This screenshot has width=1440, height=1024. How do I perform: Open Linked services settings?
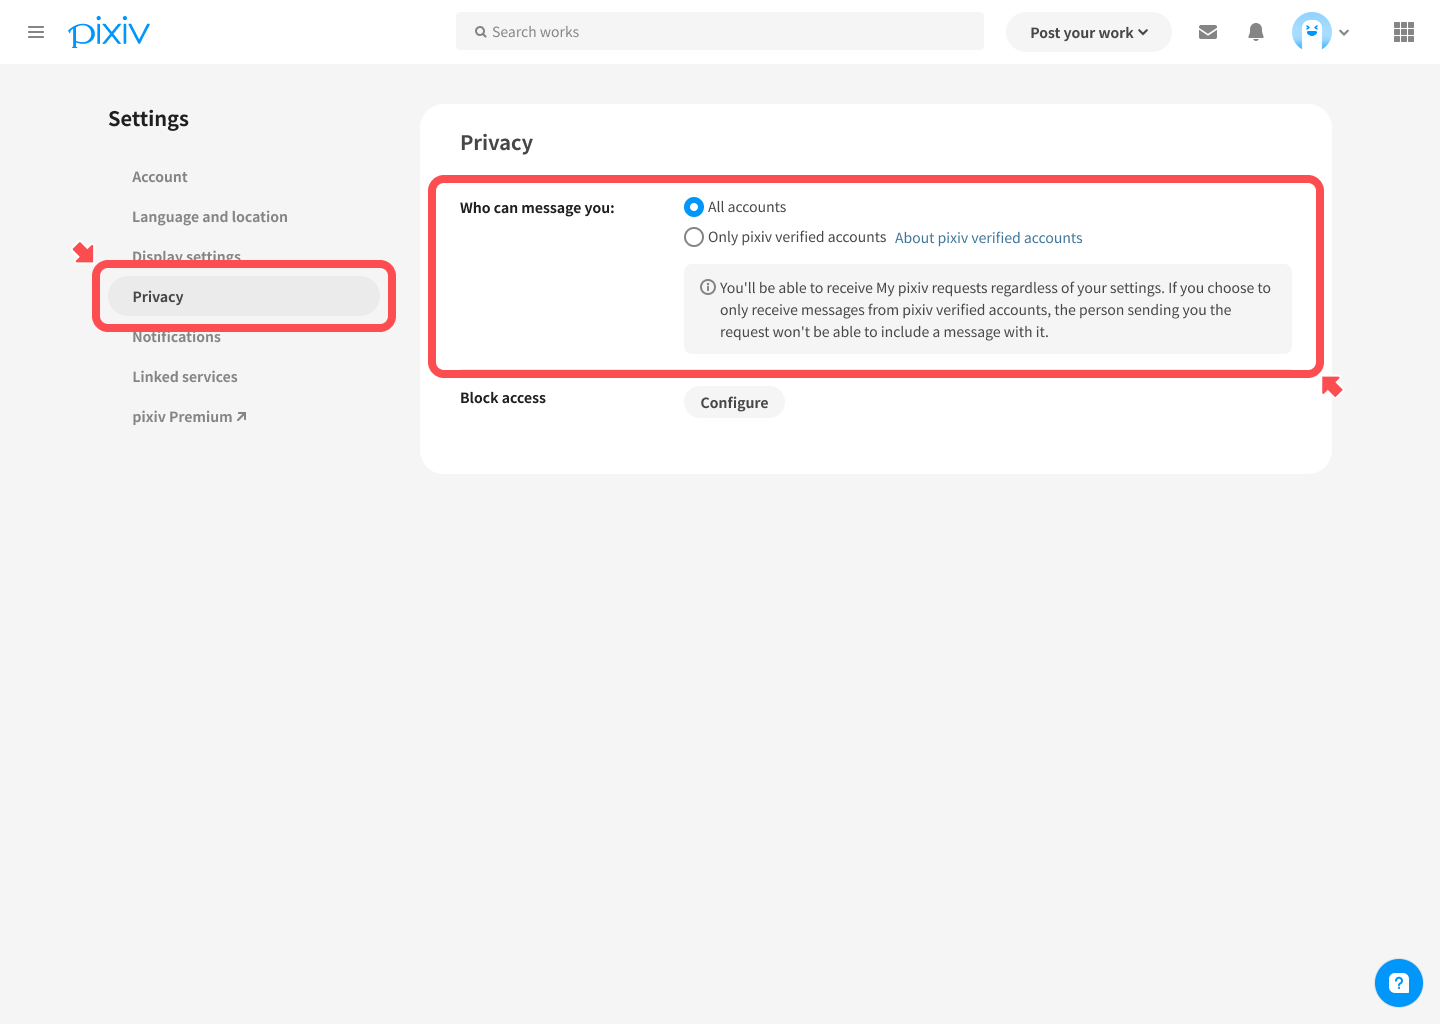point(185,377)
